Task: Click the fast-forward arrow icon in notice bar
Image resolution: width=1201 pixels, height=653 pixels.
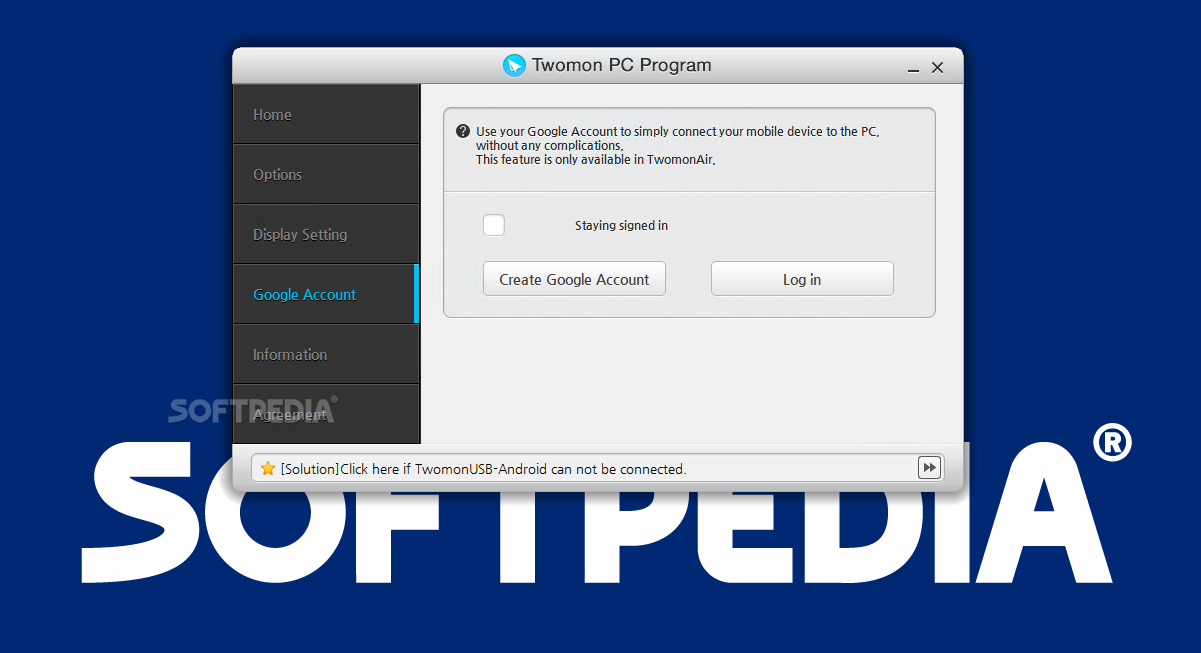Action: coord(929,468)
